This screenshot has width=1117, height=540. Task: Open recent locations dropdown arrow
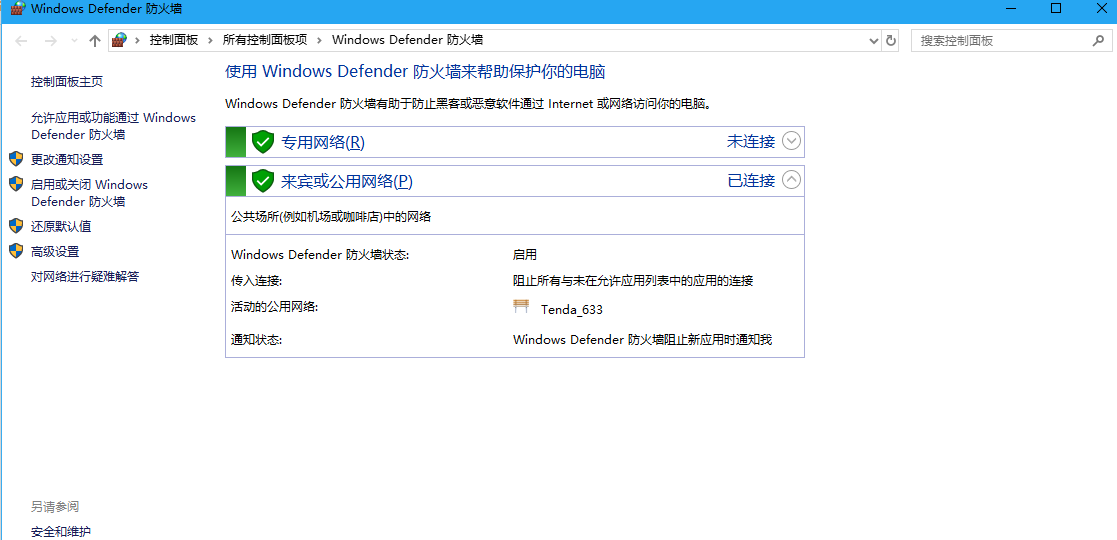coord(74,41)
